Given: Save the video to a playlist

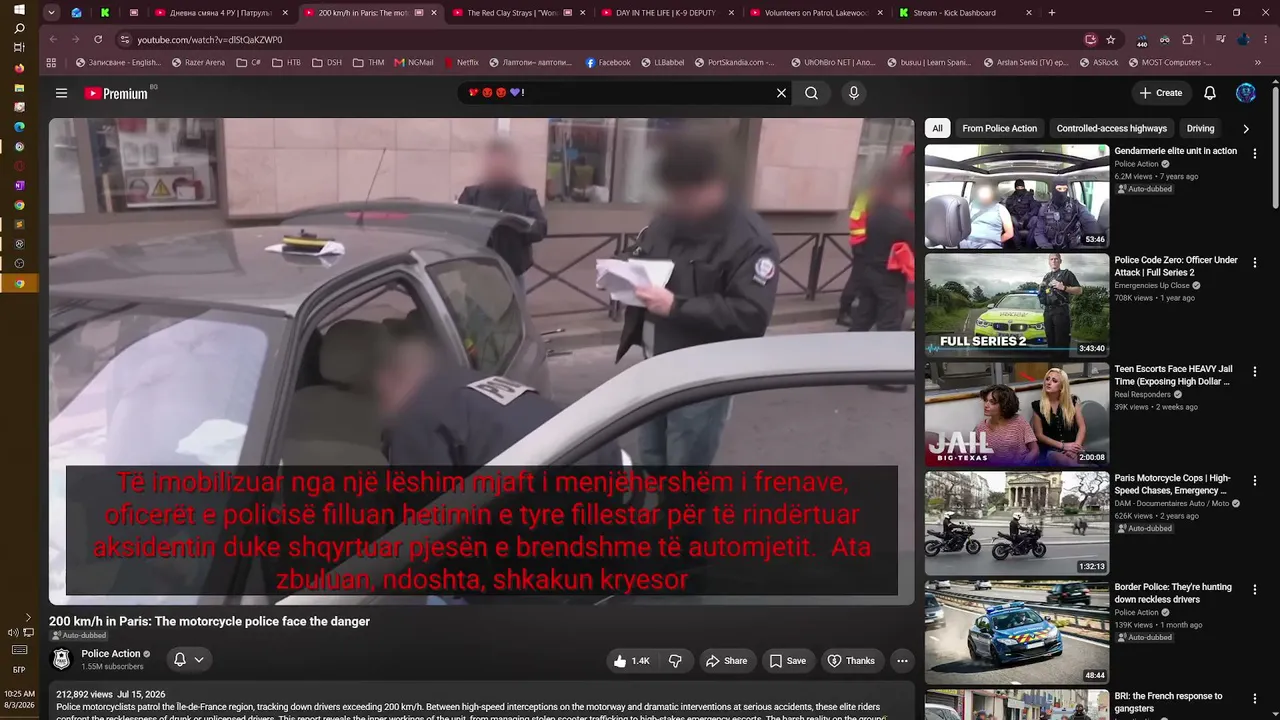Looking at the screenshot, I should [787, 661].
